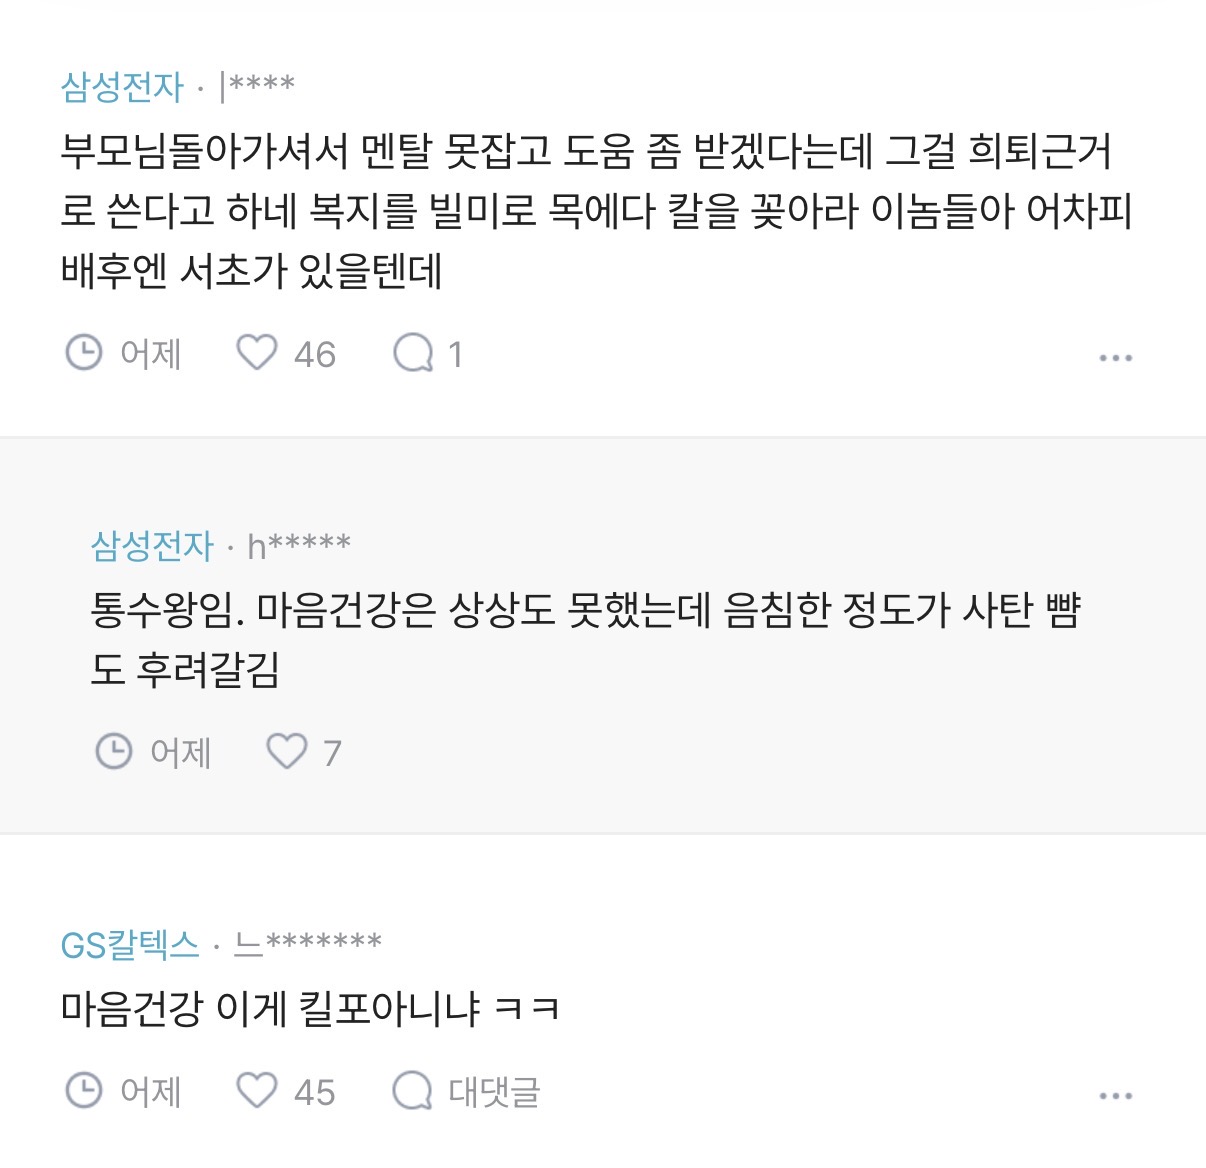This screenshot has height=1168, width=1206.
Task: Open three-dot menu on first comment
Action: click(1115, 357)
